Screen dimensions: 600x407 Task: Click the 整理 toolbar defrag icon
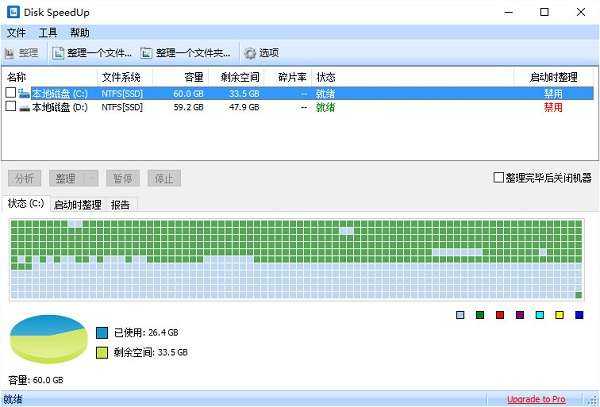(9, 53)
